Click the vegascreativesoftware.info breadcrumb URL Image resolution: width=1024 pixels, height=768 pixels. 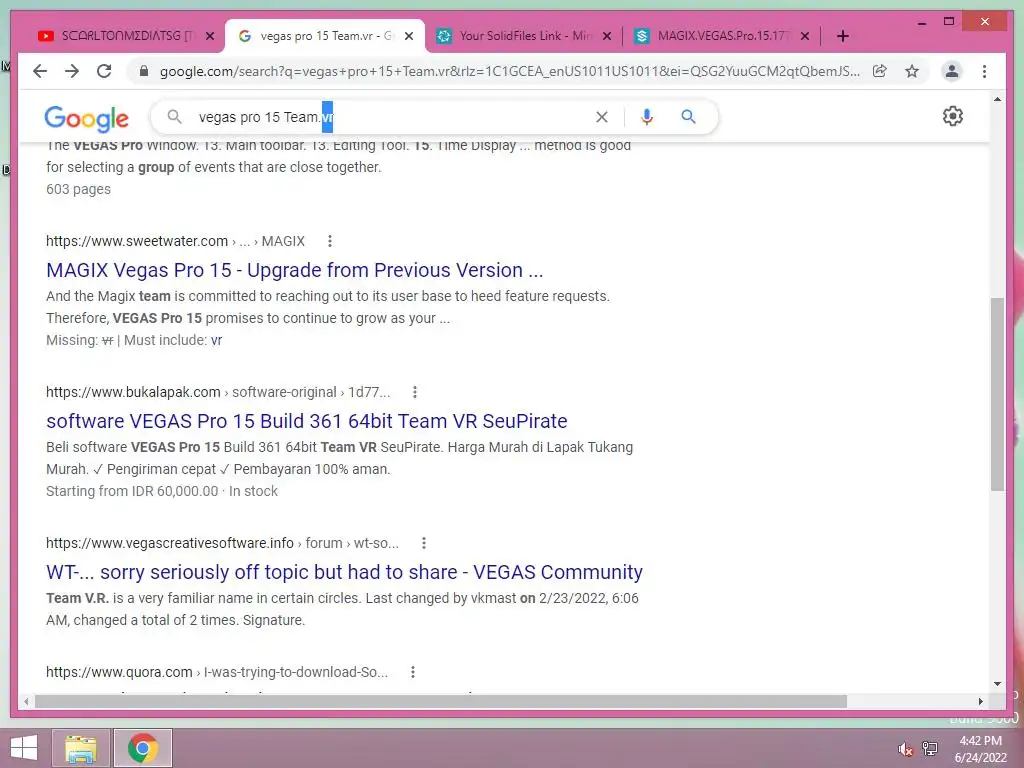tap(222, 543)
